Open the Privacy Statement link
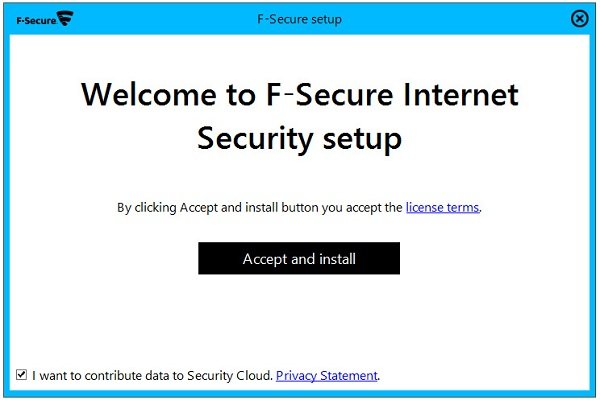 tap(327, 376)
